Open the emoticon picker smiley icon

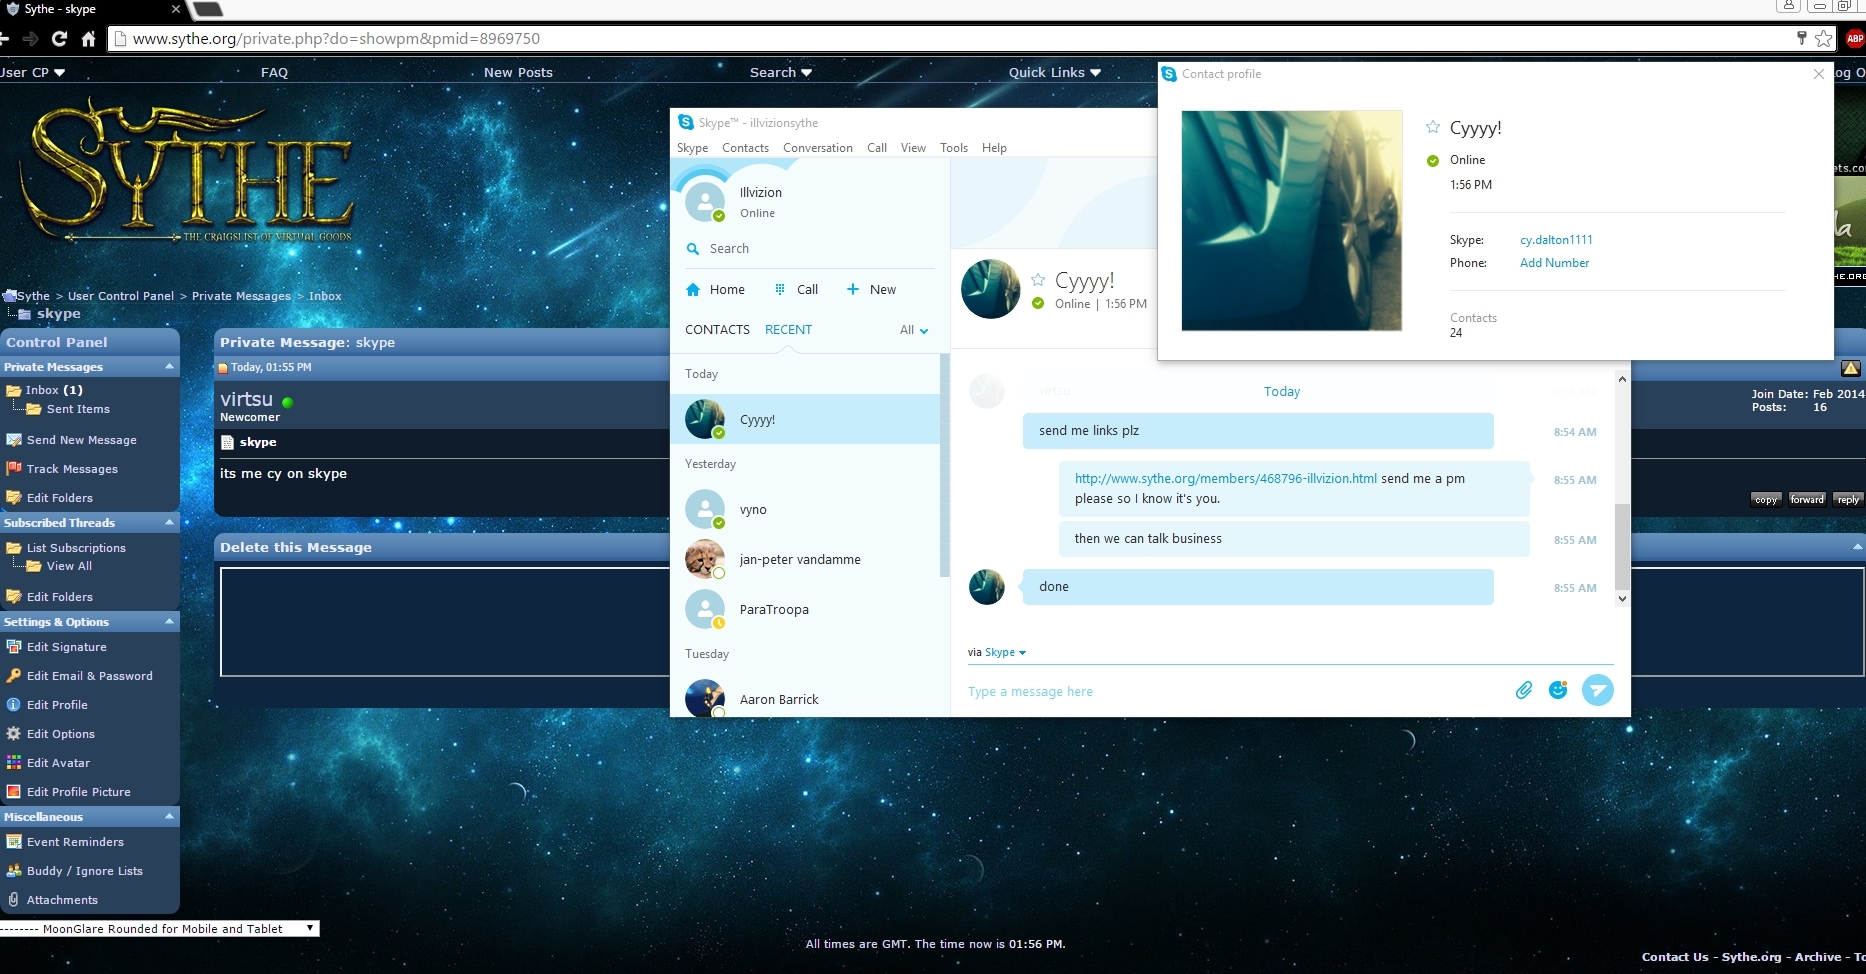1558,690
